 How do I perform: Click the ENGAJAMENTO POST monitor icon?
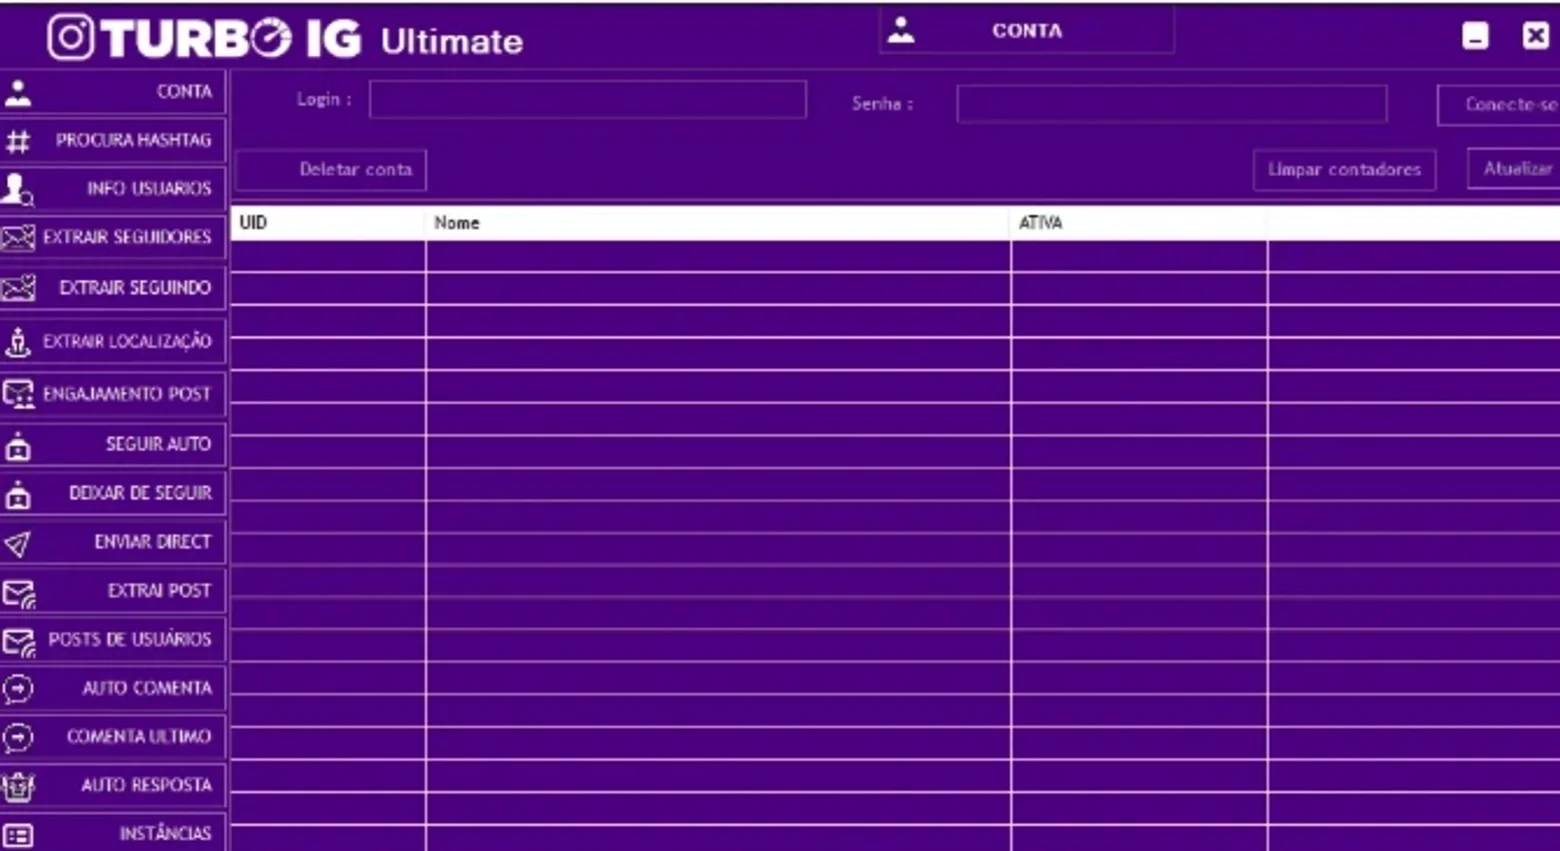pyautogui.click(x=18, y=394)
